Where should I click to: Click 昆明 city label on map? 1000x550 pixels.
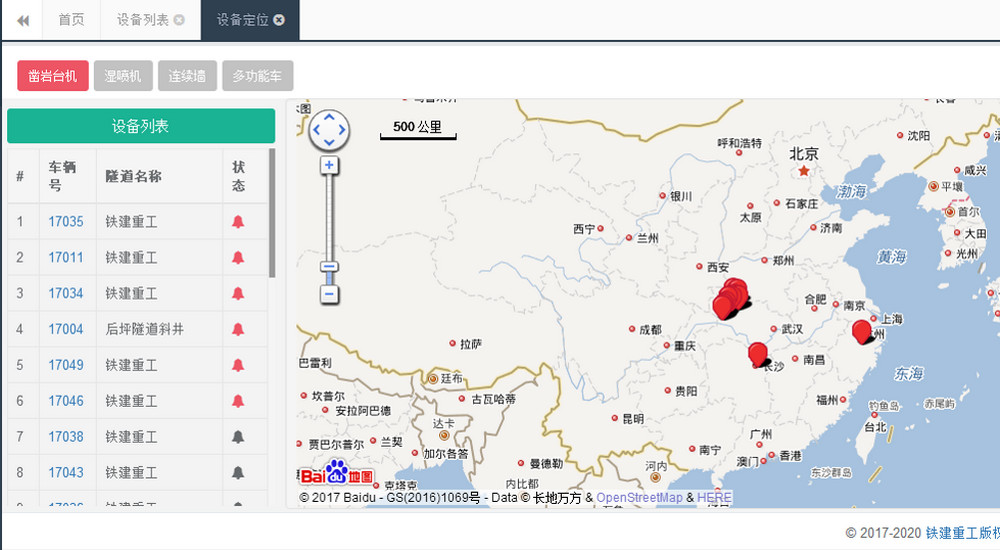[633, 419]
